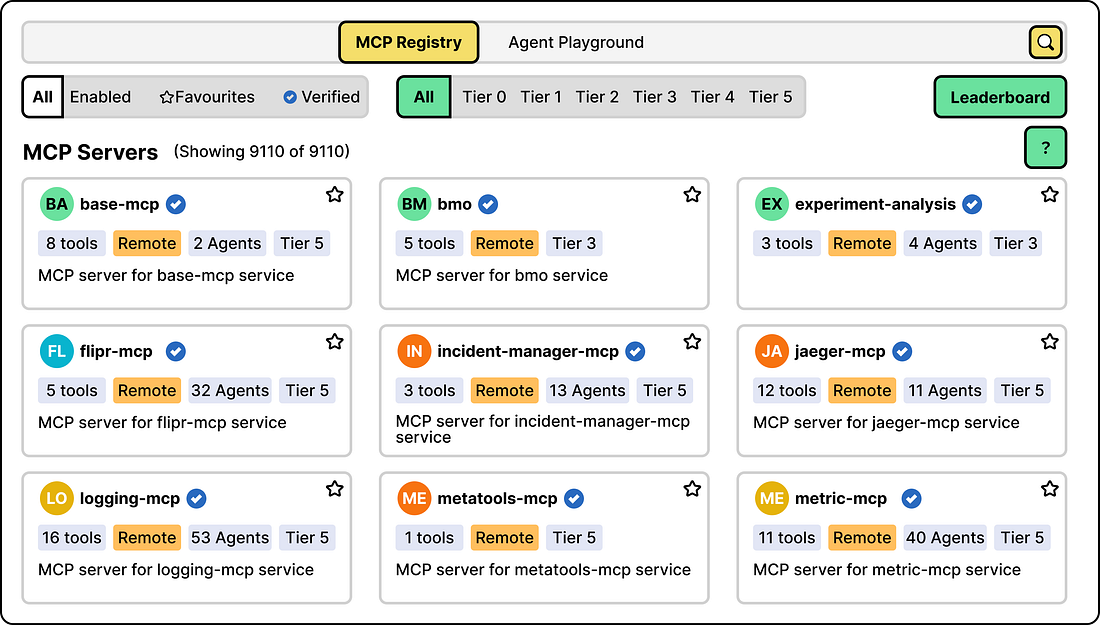
Task: Star the metatools-mcp server card
Action: 692,489
